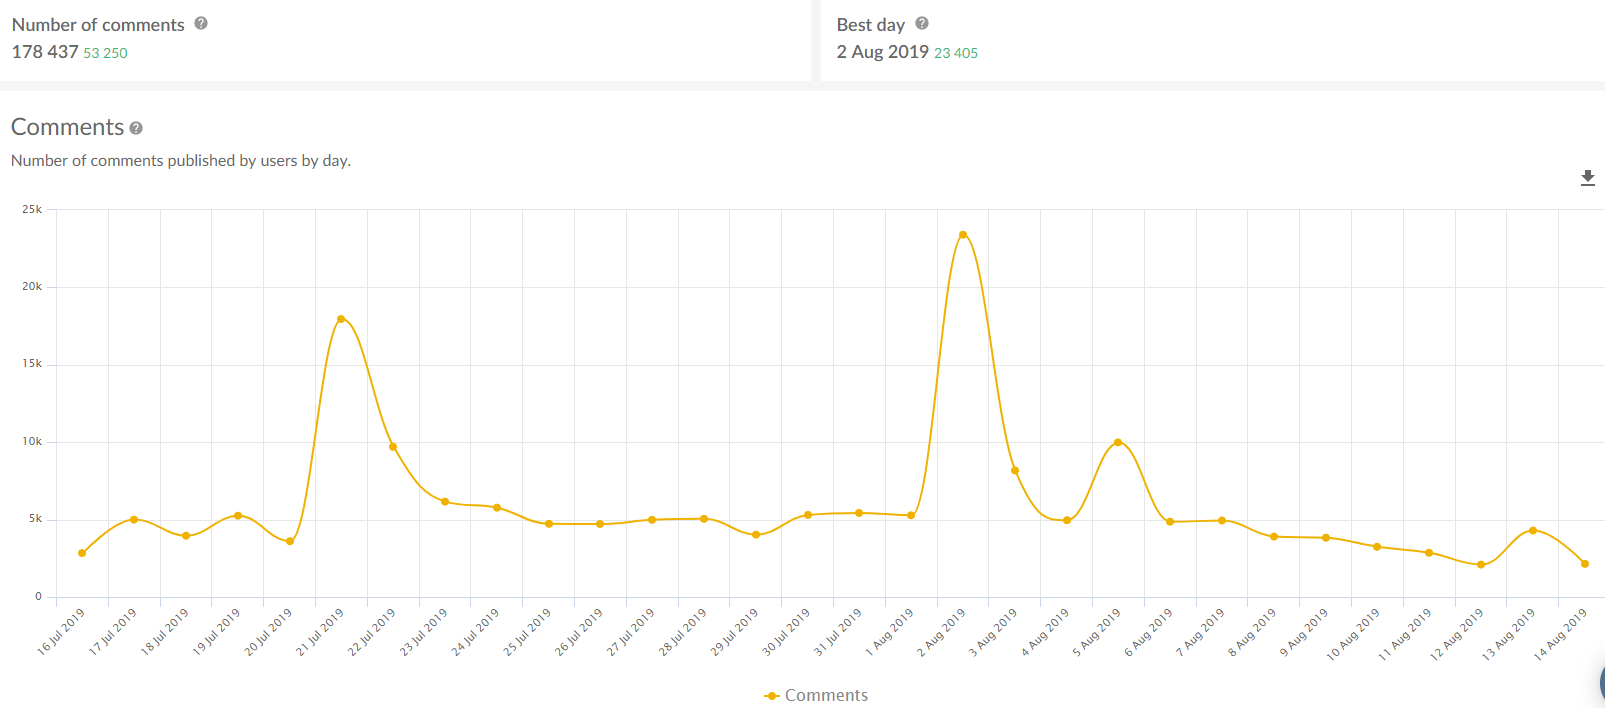The width and height of the screenshot is (1605, 708).
Task: Click the green 23 405 best day count
Action: [x=956, y=53]
